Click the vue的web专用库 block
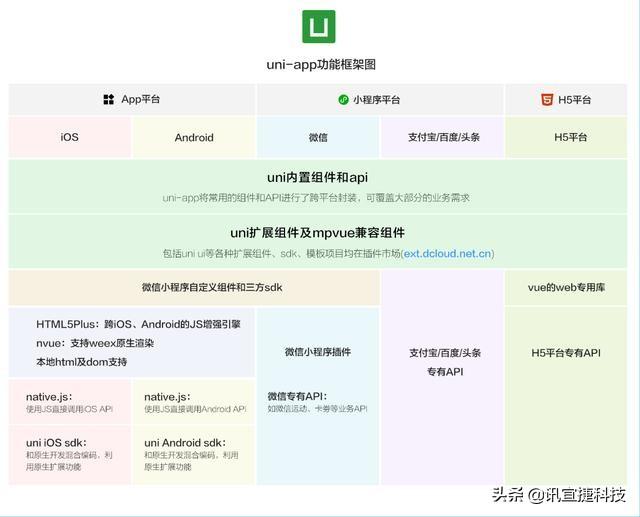Viewport: 640px width, 517px height. point(566,287)
